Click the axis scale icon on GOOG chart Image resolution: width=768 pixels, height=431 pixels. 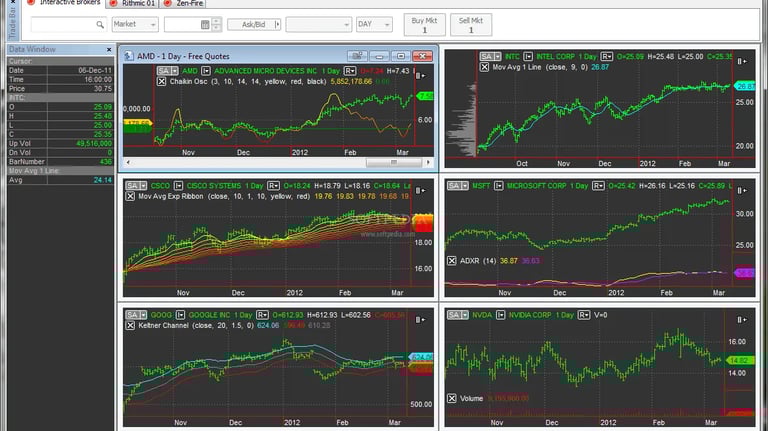pyautogui.click(x=420, y=320)
